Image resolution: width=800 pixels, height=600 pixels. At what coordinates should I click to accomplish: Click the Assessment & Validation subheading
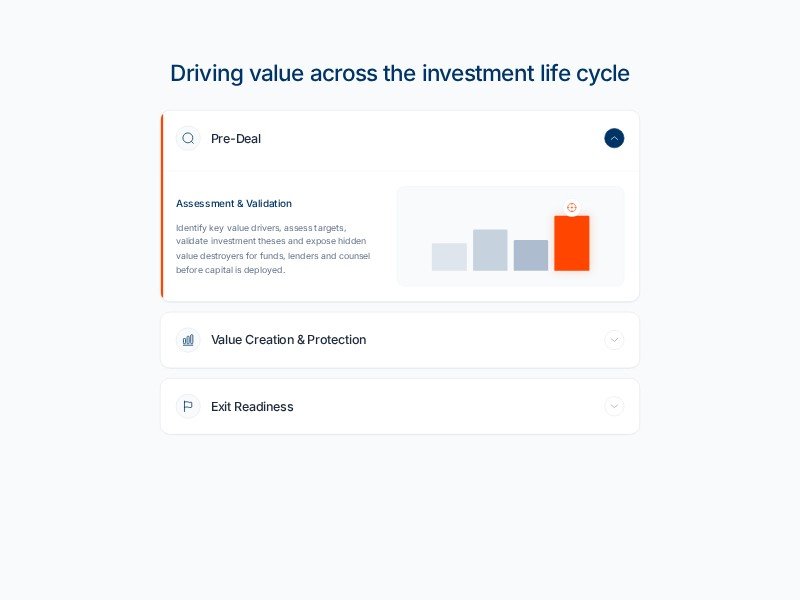234,204
